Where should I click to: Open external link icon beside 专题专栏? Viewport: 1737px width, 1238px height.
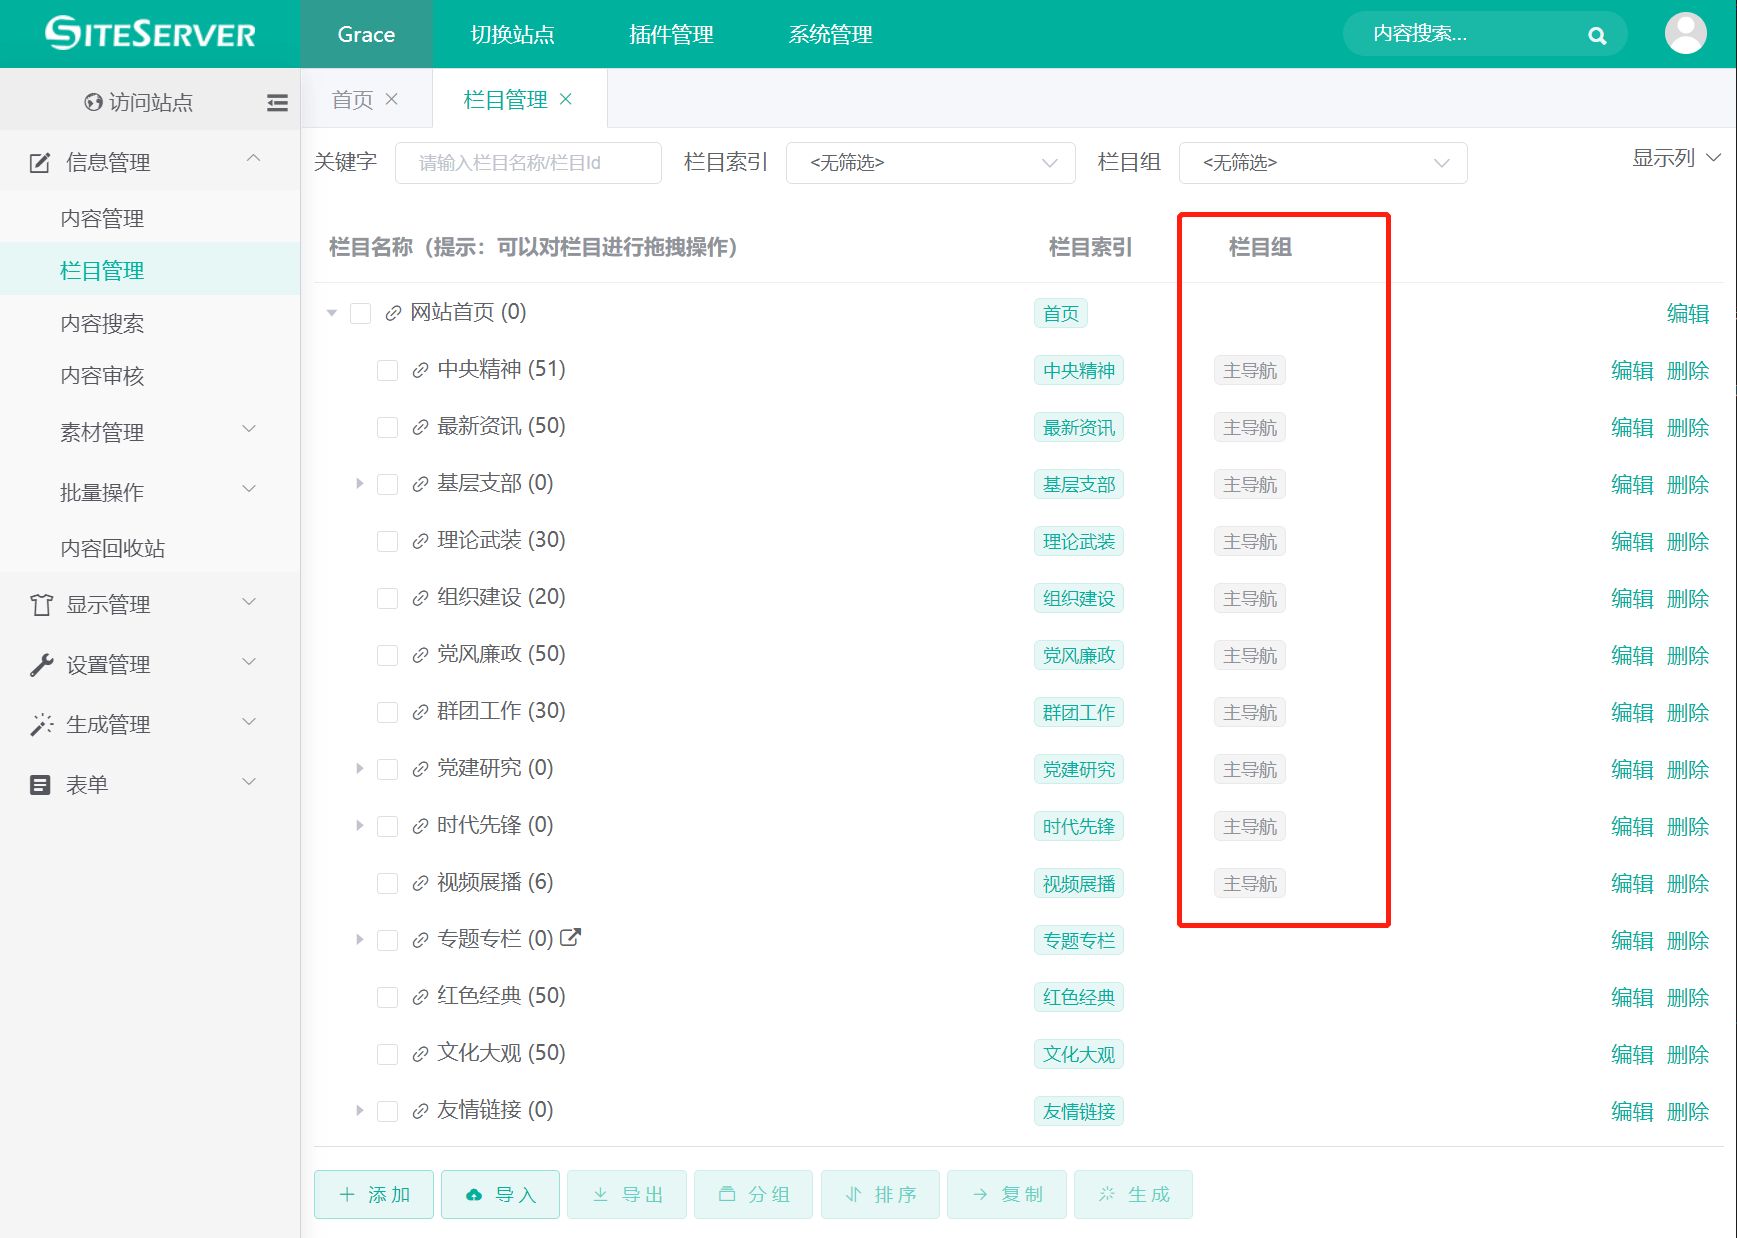pyautogui.click(x=570, y=938)
